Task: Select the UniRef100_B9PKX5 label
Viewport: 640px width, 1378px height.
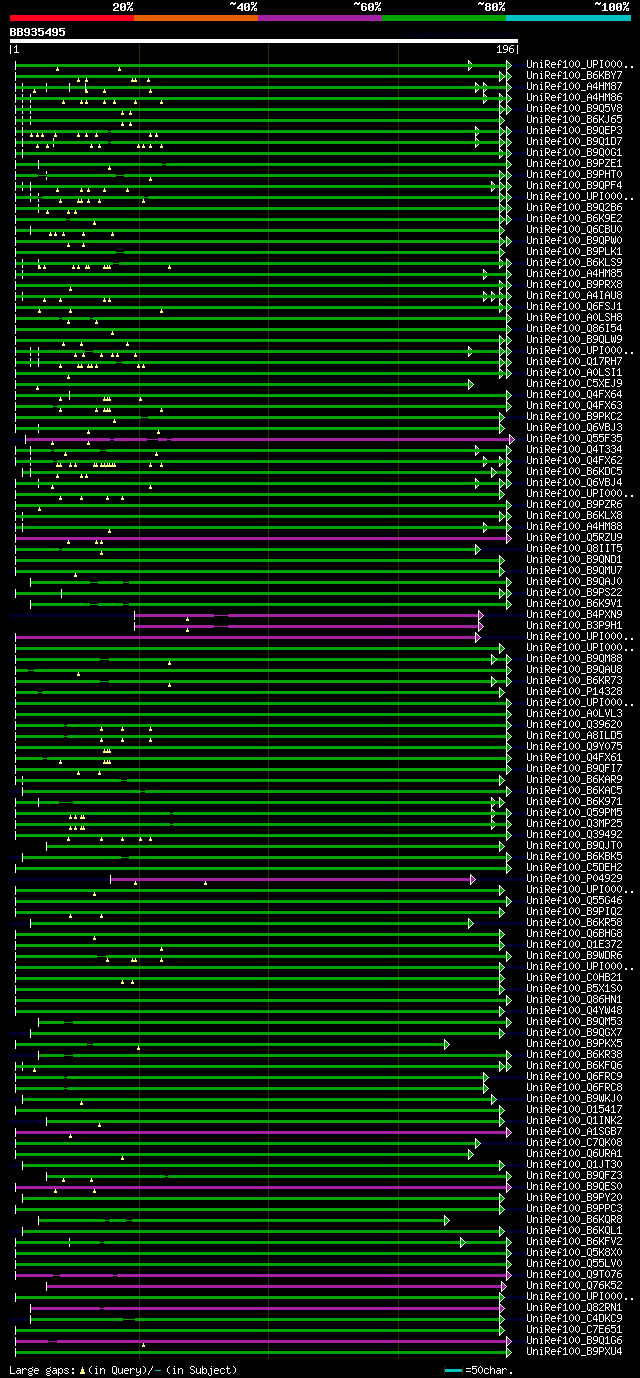Action: 574,1043
